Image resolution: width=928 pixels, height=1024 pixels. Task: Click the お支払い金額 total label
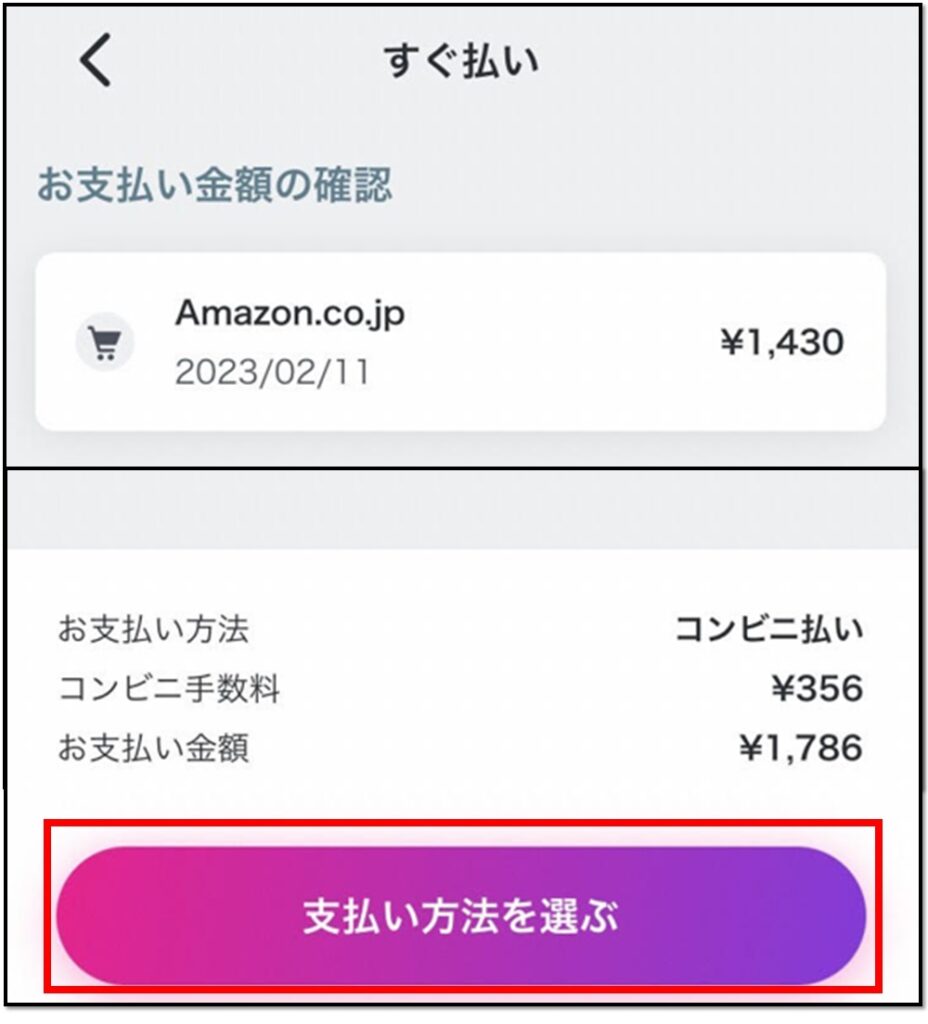[153, 748]
